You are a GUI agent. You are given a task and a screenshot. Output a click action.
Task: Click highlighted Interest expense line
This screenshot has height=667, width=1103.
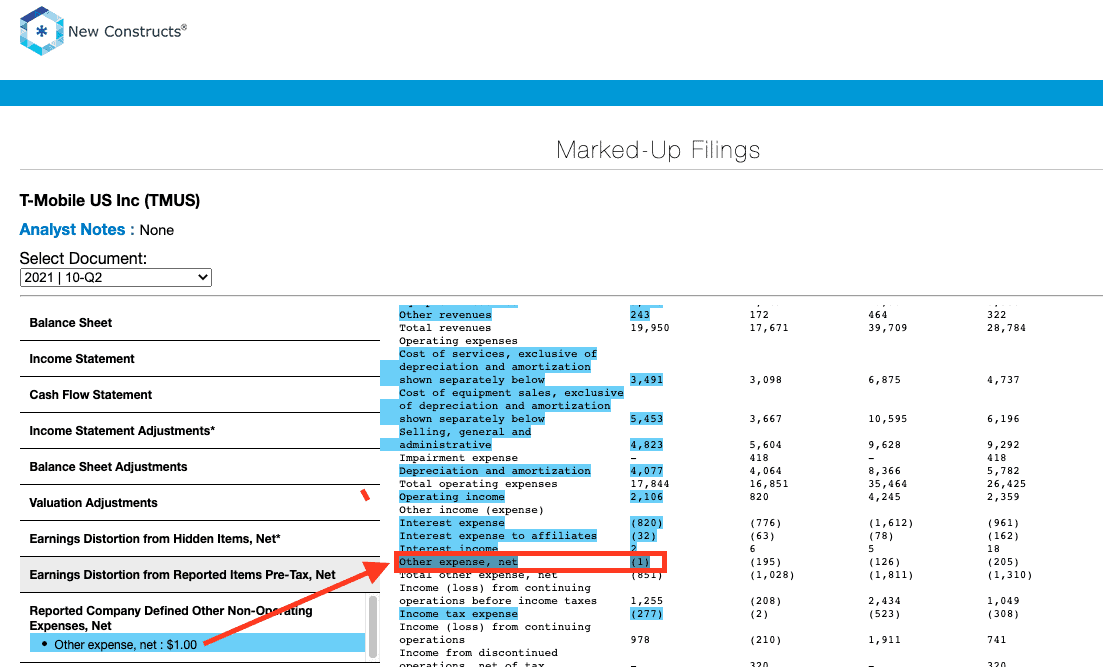(452, 523)
